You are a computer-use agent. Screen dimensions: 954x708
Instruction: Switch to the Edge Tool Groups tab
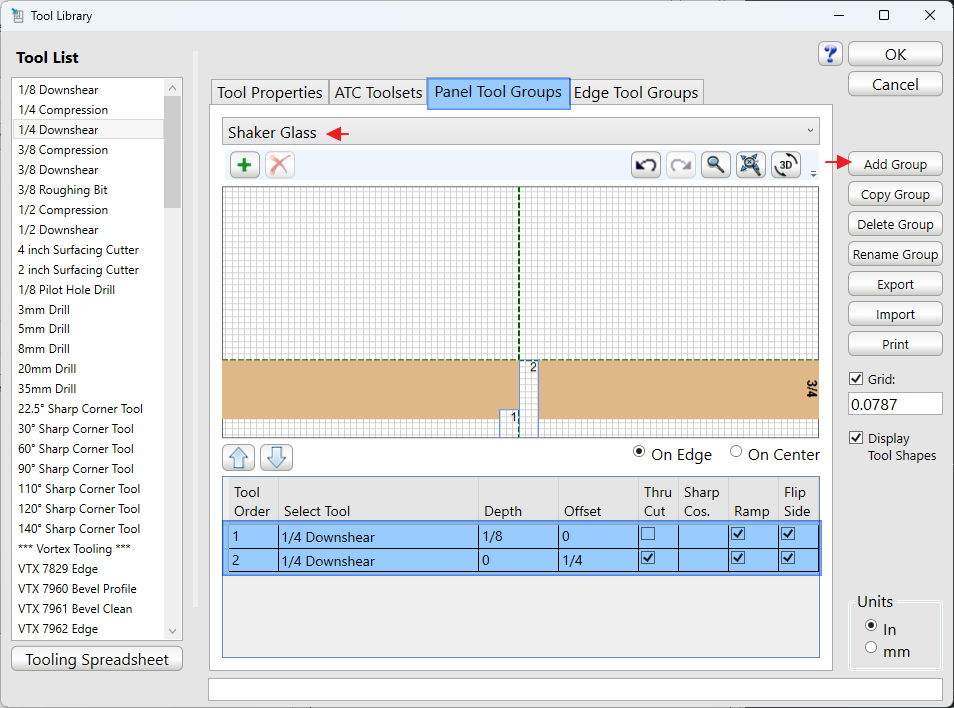pyautogui.click(x=636, y=93)
